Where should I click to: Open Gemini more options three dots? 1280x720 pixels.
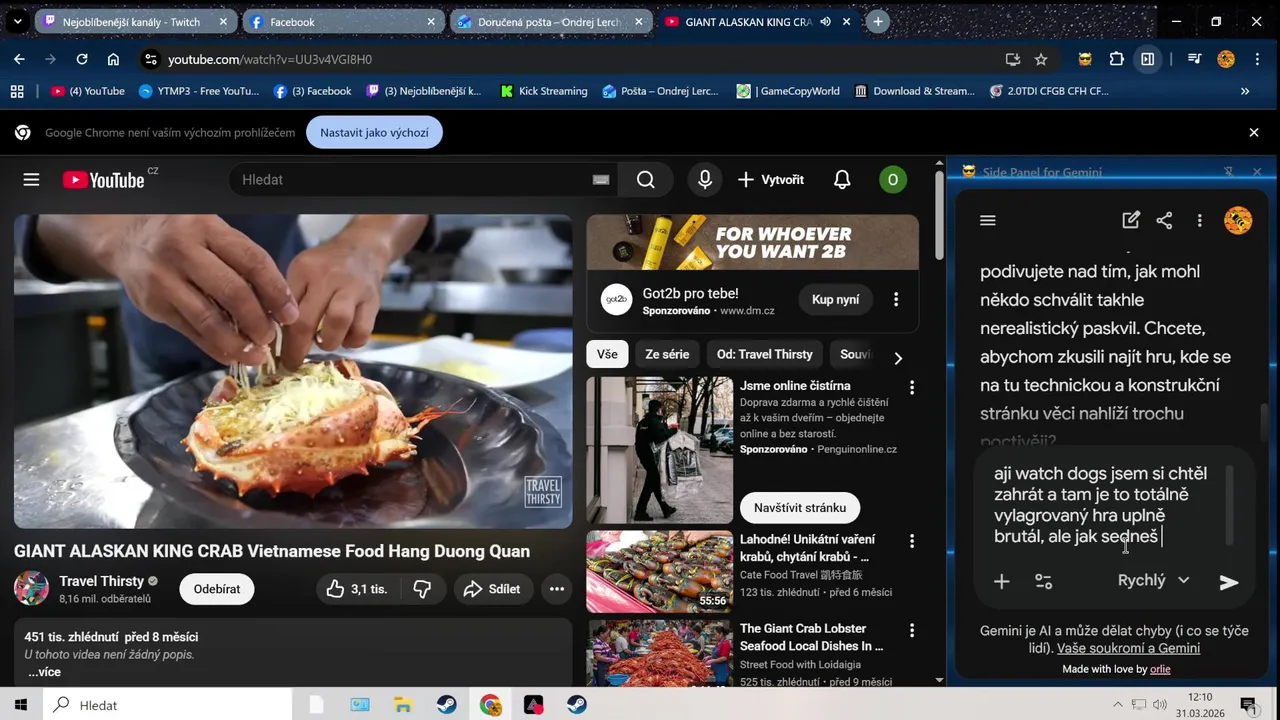tap(1199, 221)
